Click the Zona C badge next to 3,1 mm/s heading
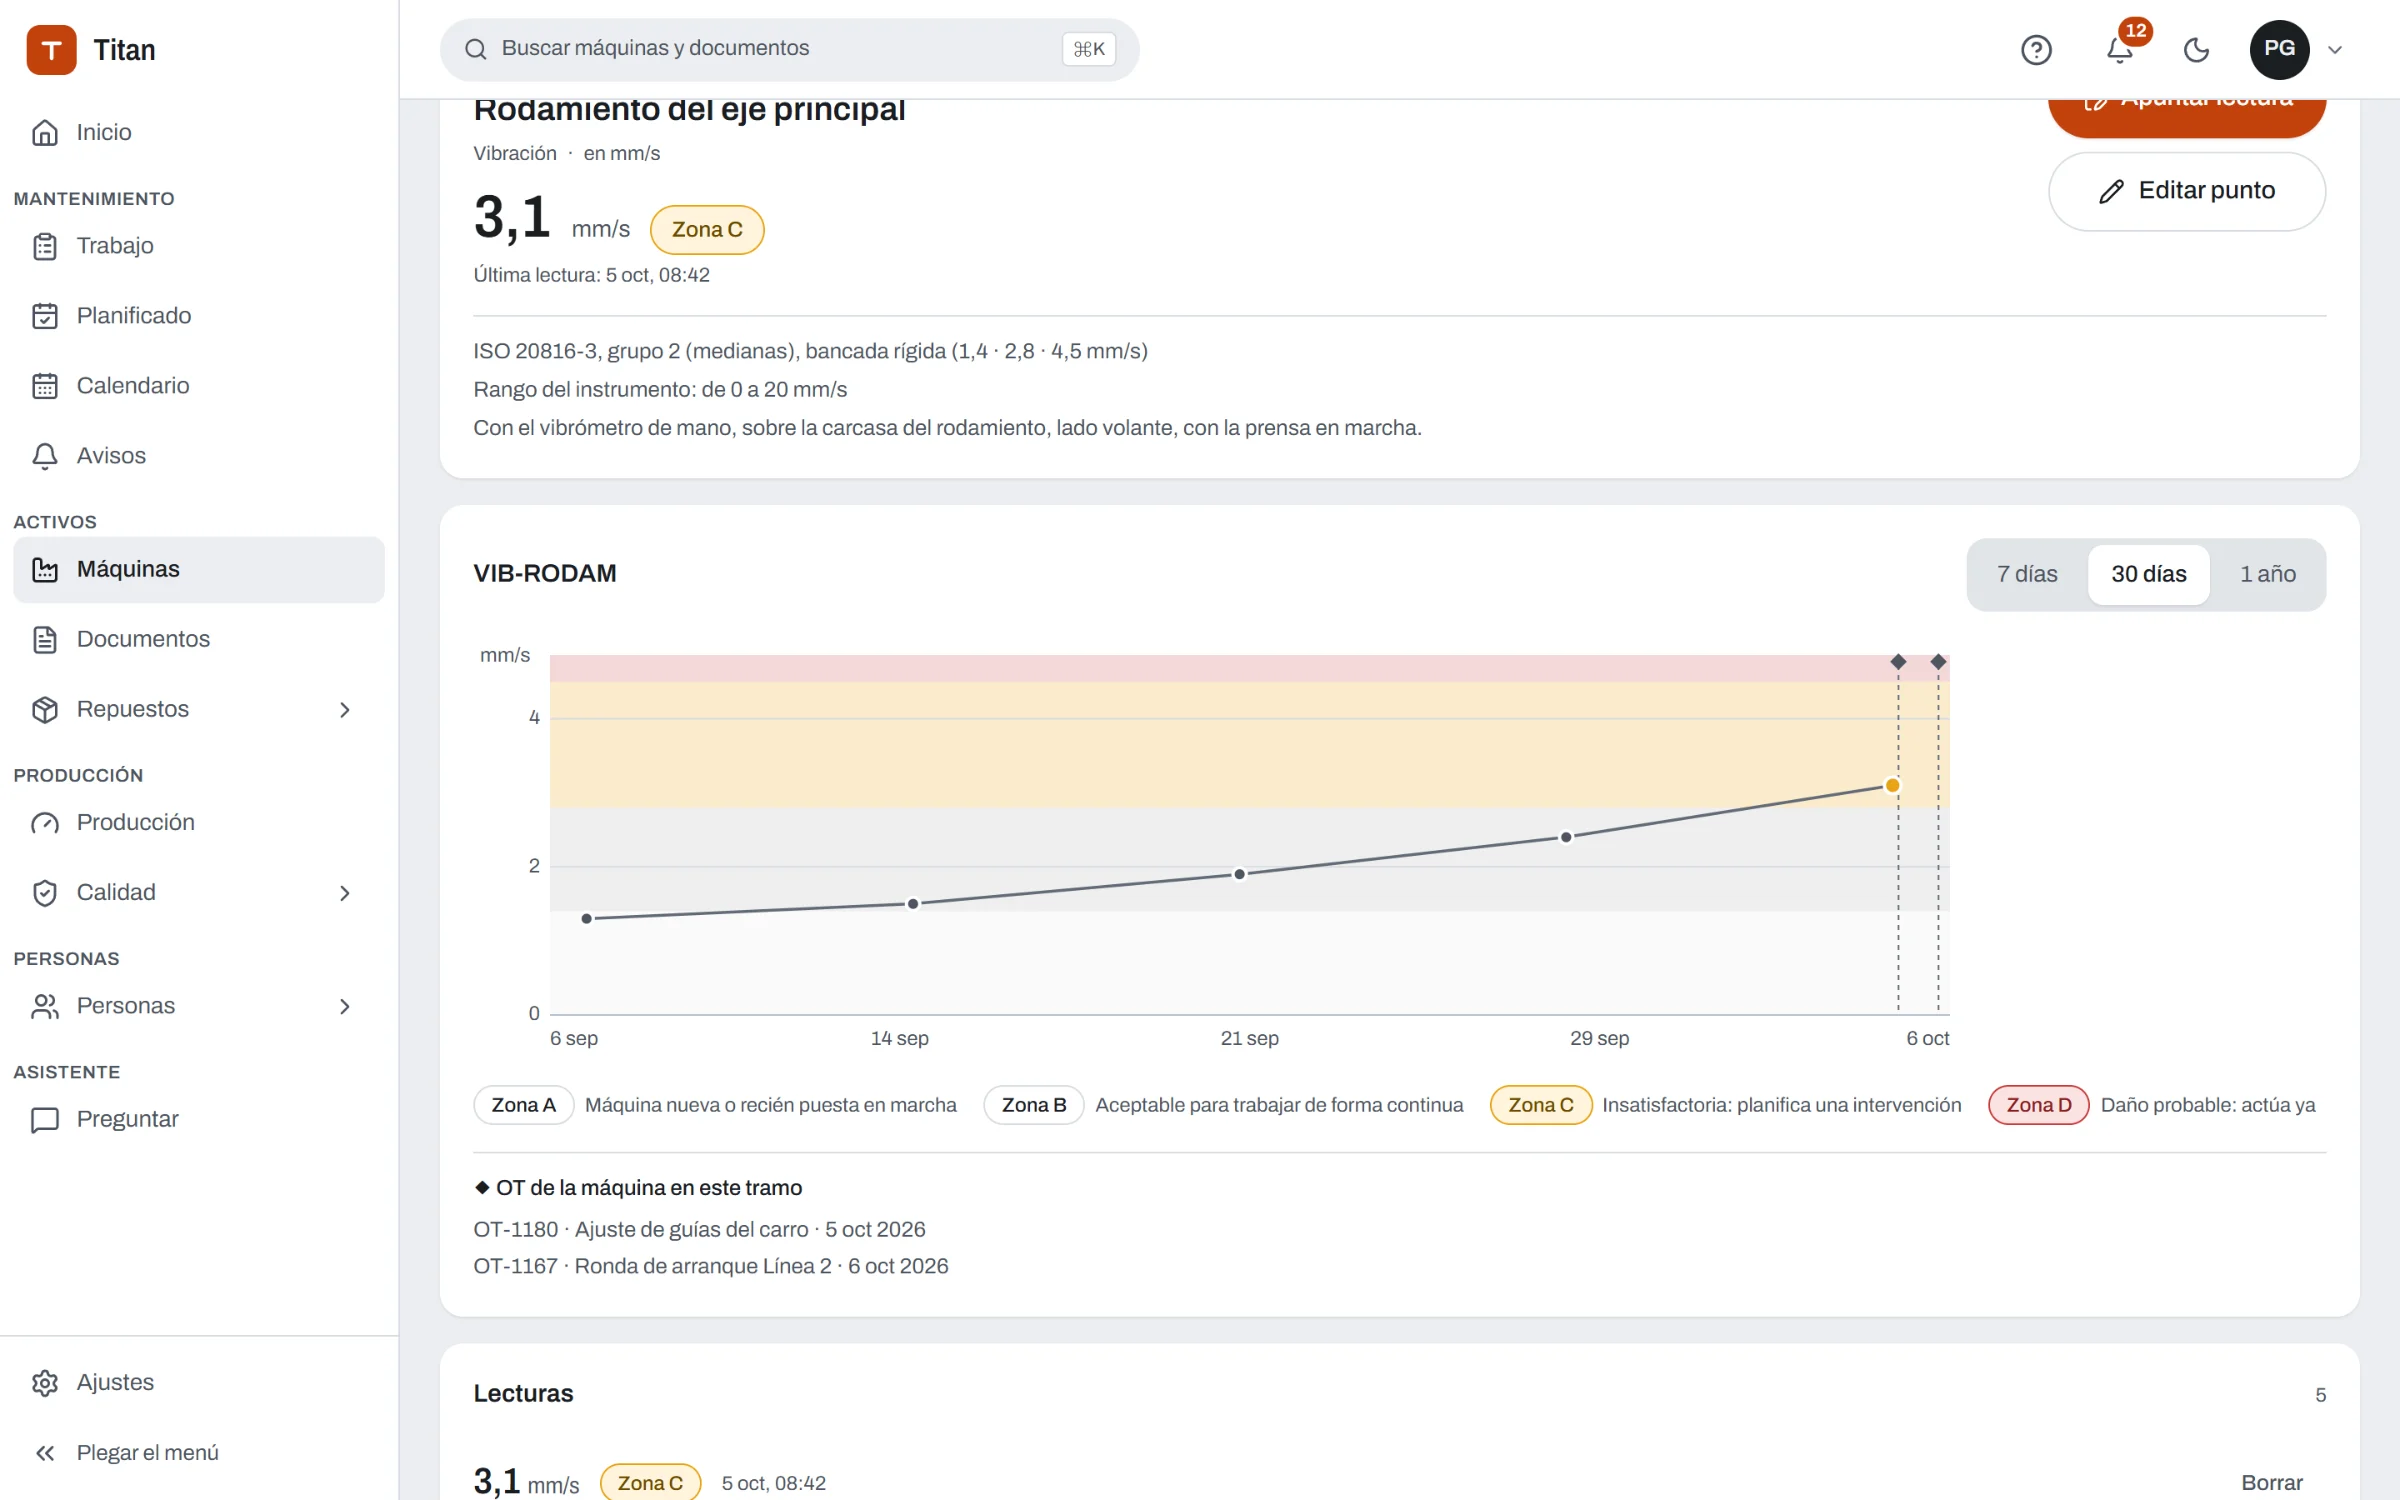Viewport: 2400px width, 1500px height. pos(707,230)
